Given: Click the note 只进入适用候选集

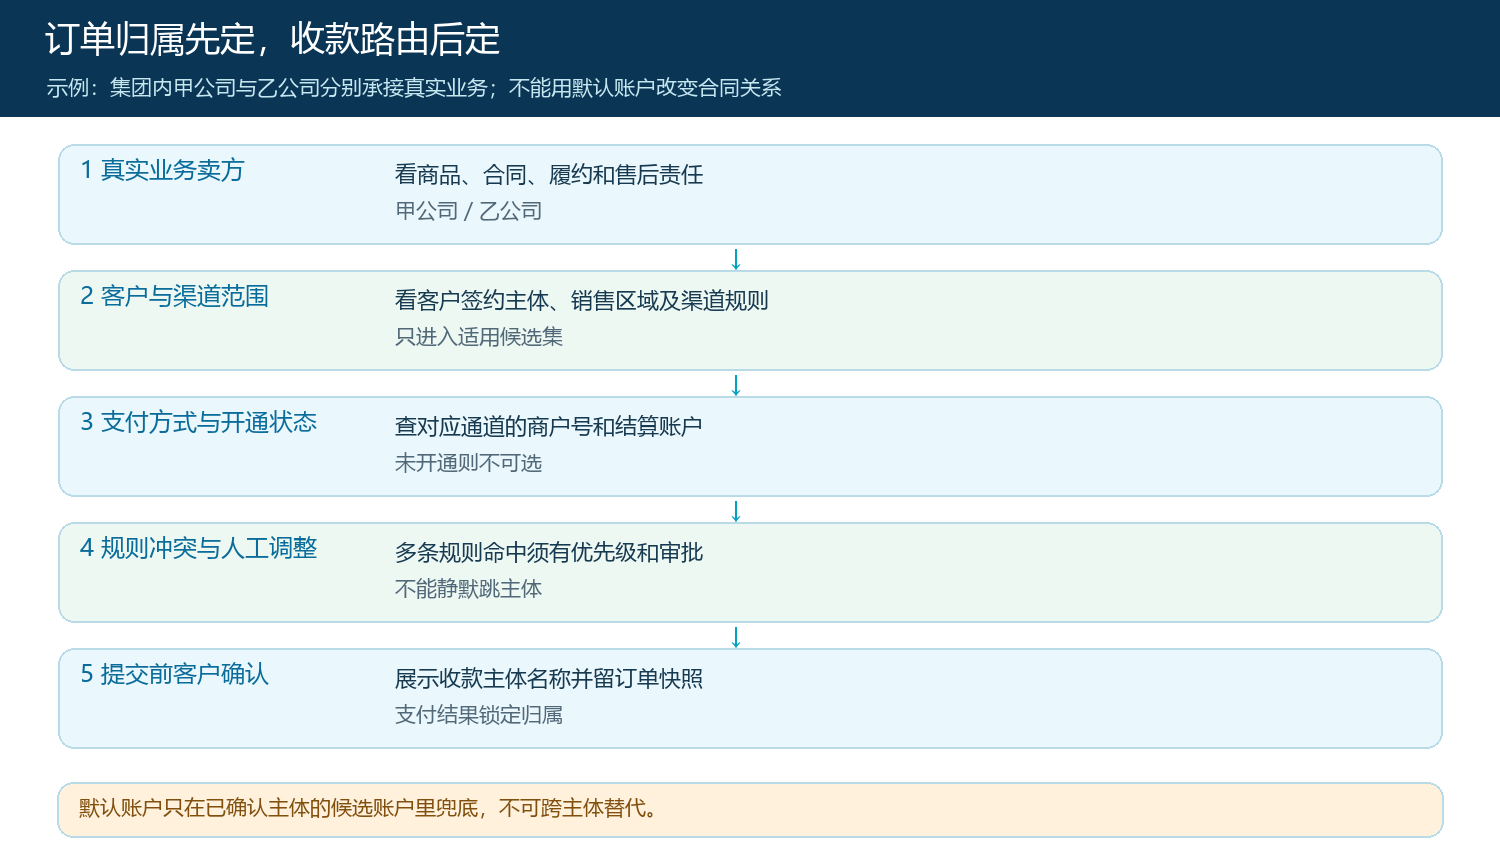Looking at the screenshot, I should pyautogui.click(x=479, y=337).
